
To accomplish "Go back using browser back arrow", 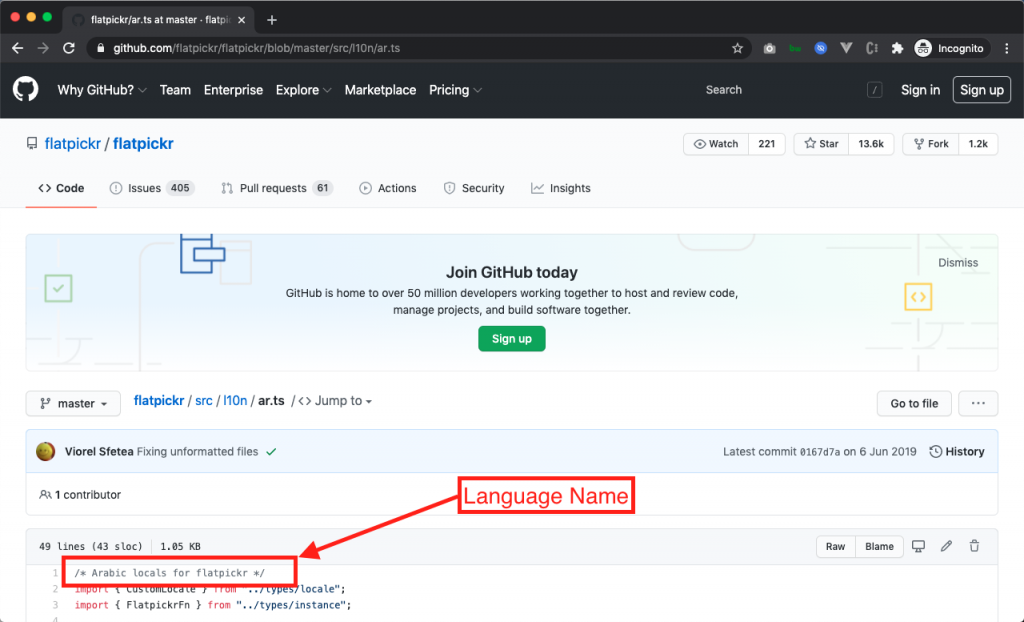I will click(x=18, y=48).
